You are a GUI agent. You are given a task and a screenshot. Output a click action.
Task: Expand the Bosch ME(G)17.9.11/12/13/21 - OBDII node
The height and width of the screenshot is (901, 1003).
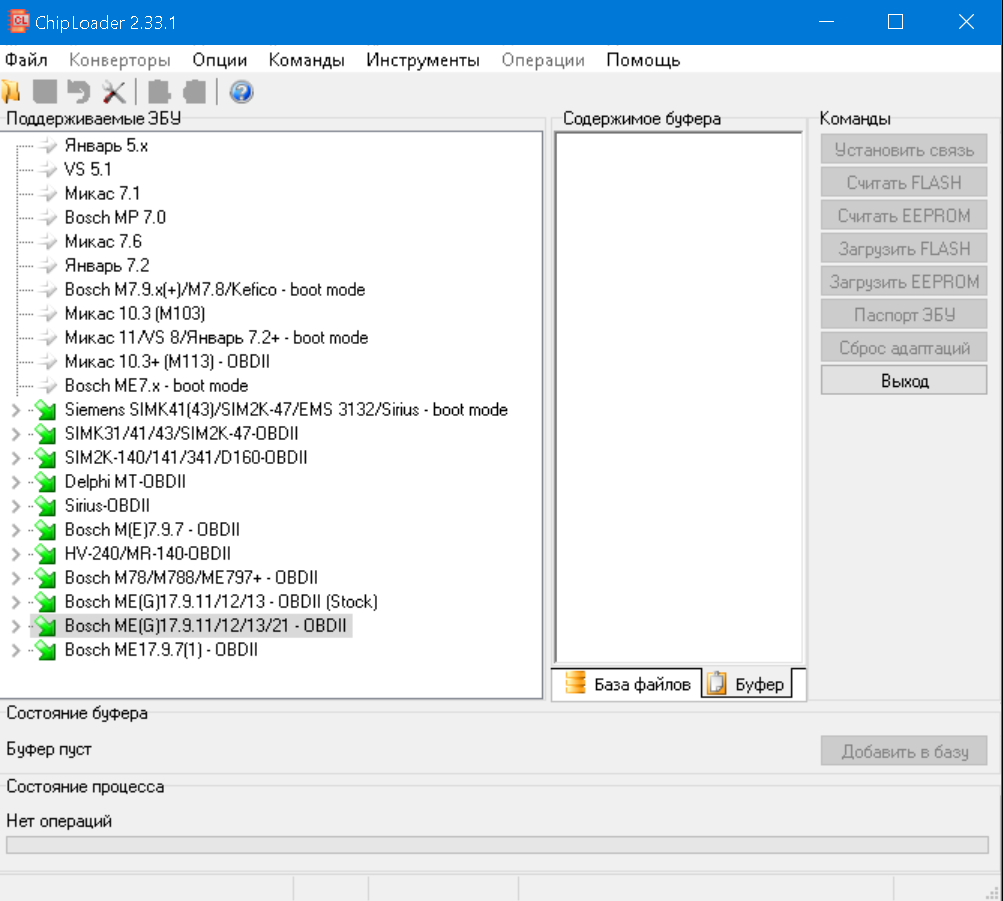coord(15,626)
